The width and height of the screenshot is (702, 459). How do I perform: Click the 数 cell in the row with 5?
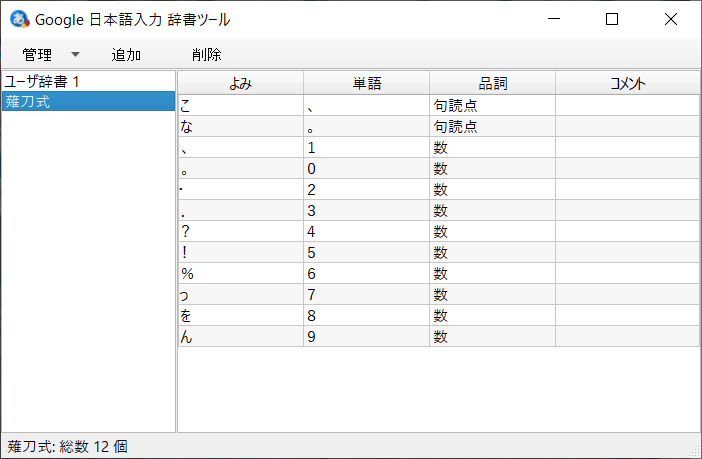click(492, 253)
